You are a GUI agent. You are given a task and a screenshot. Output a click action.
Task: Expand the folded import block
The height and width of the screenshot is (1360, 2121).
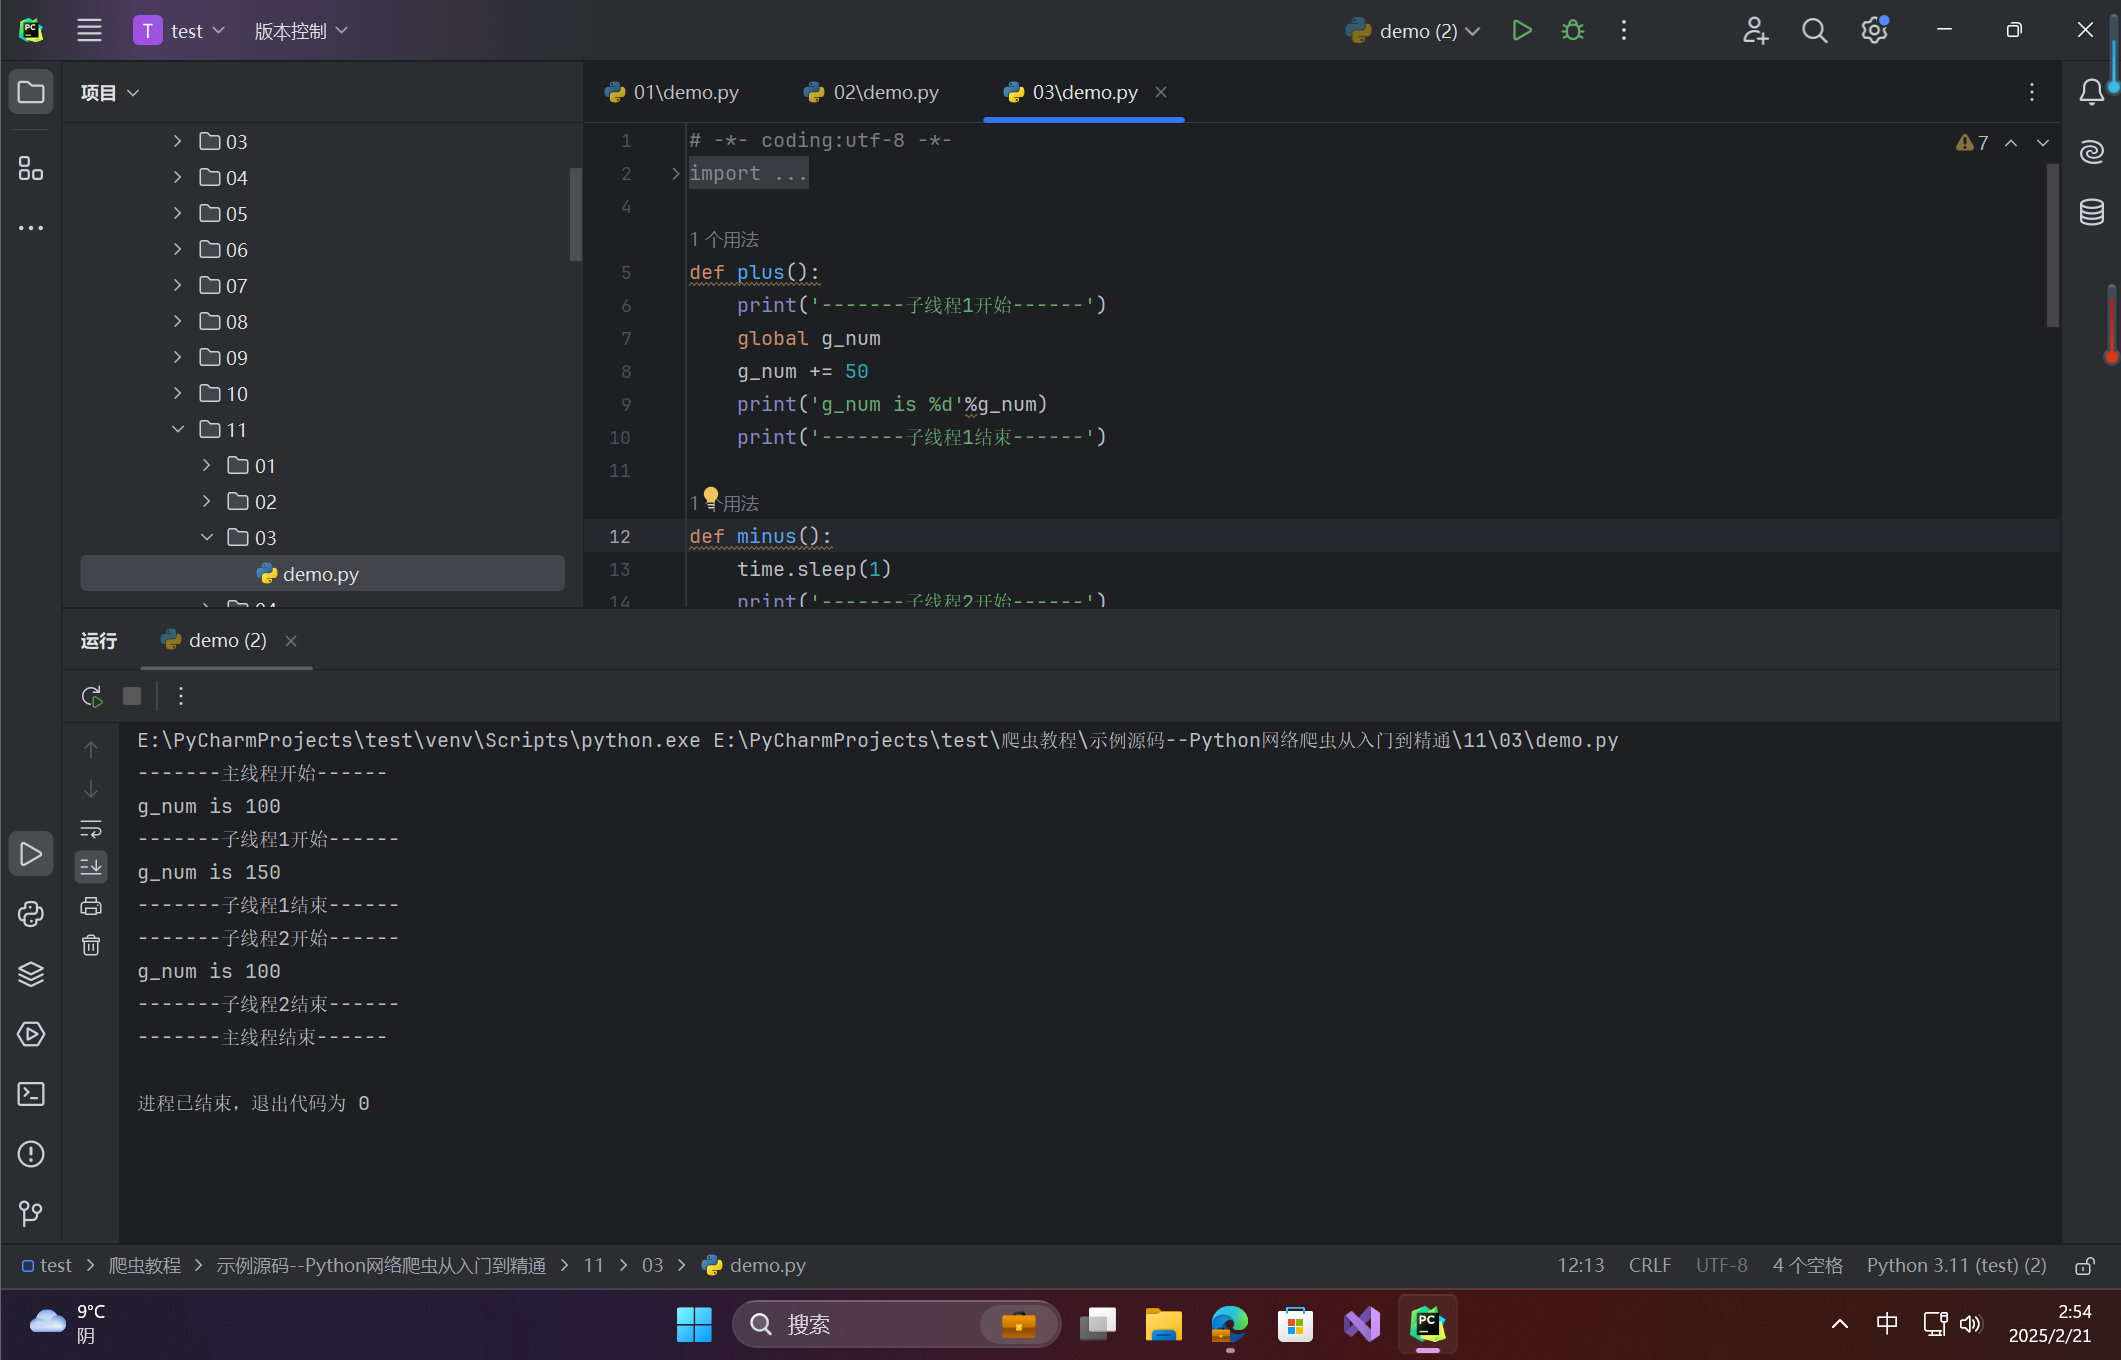click(676, 174)
